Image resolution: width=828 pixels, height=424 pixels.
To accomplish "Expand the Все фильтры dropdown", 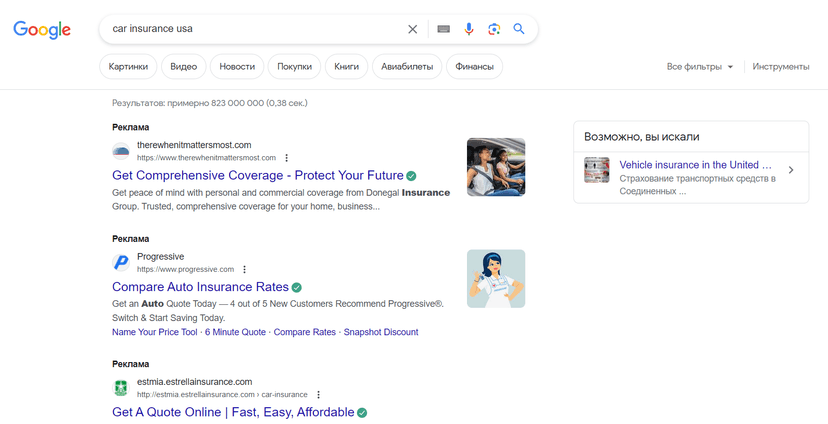I will 700,67.
